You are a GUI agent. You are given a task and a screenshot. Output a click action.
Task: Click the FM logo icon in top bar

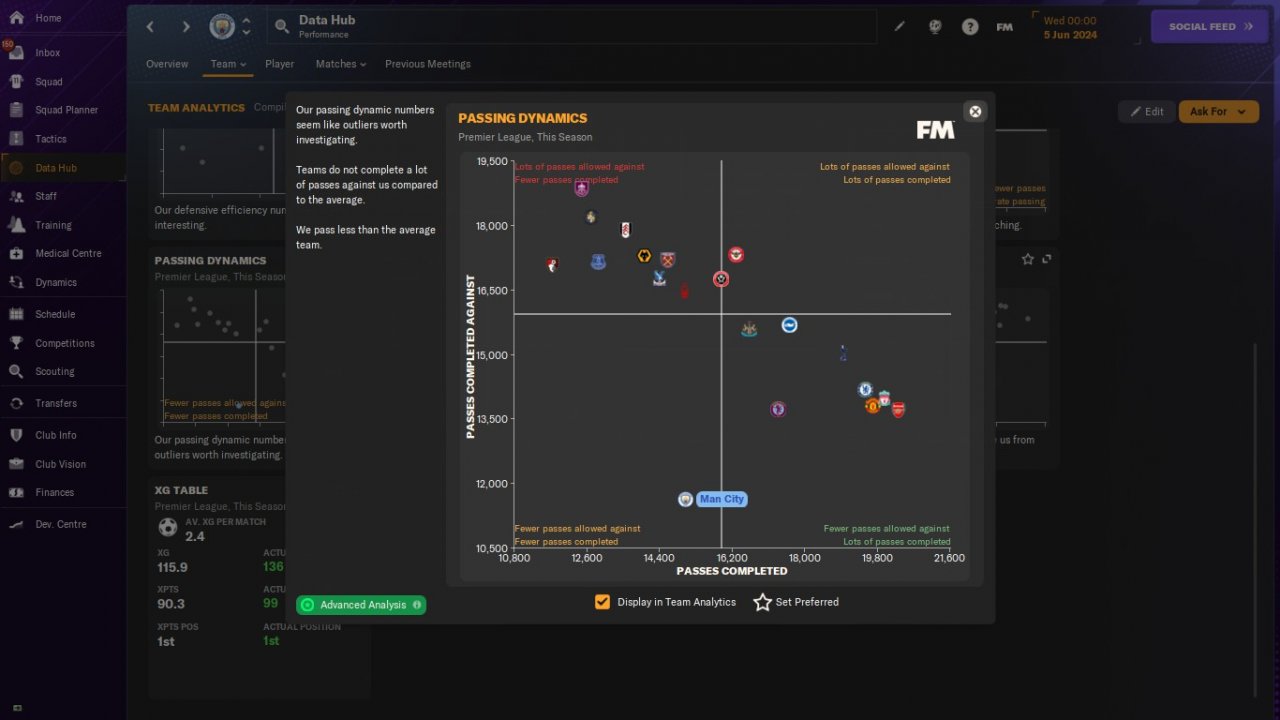click(x=1005, y=27)
